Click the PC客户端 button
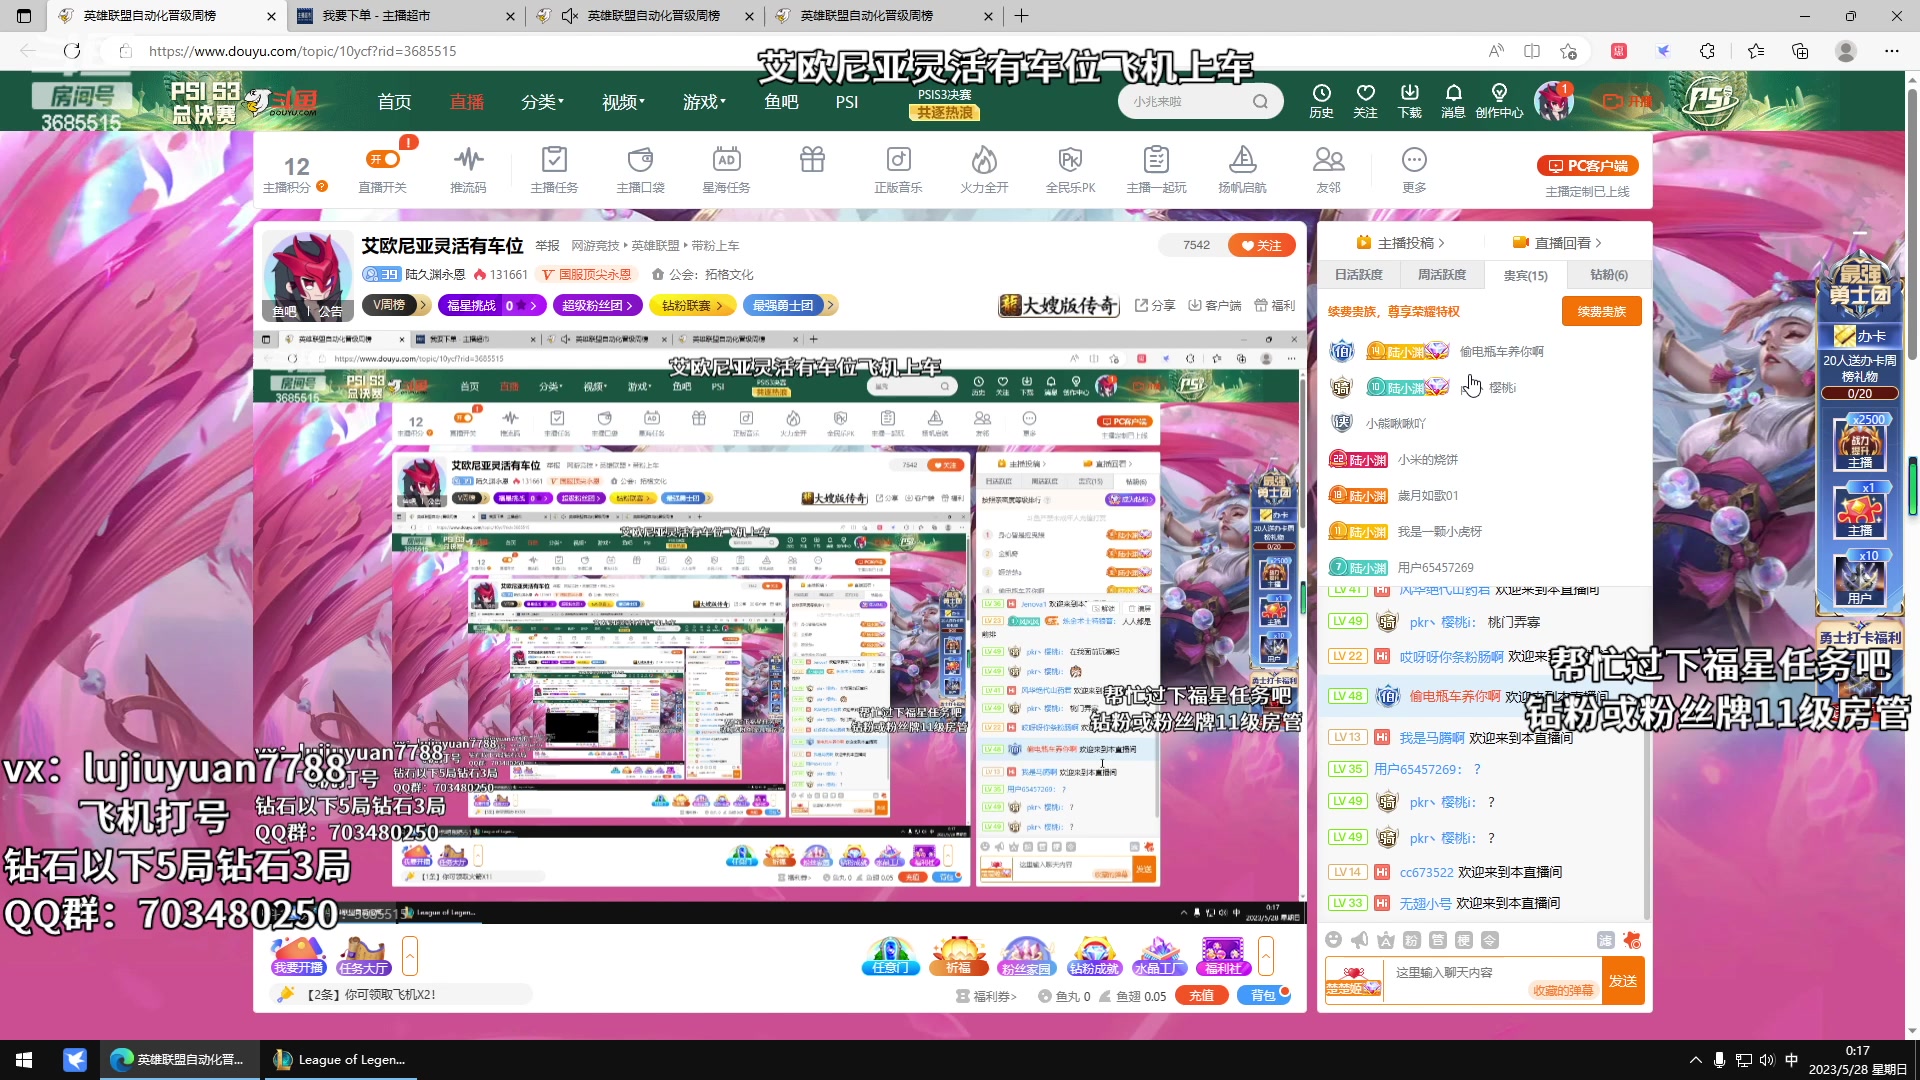Image resolution: width=1920 pixels, height=1080 pixels. (1587, 166)
